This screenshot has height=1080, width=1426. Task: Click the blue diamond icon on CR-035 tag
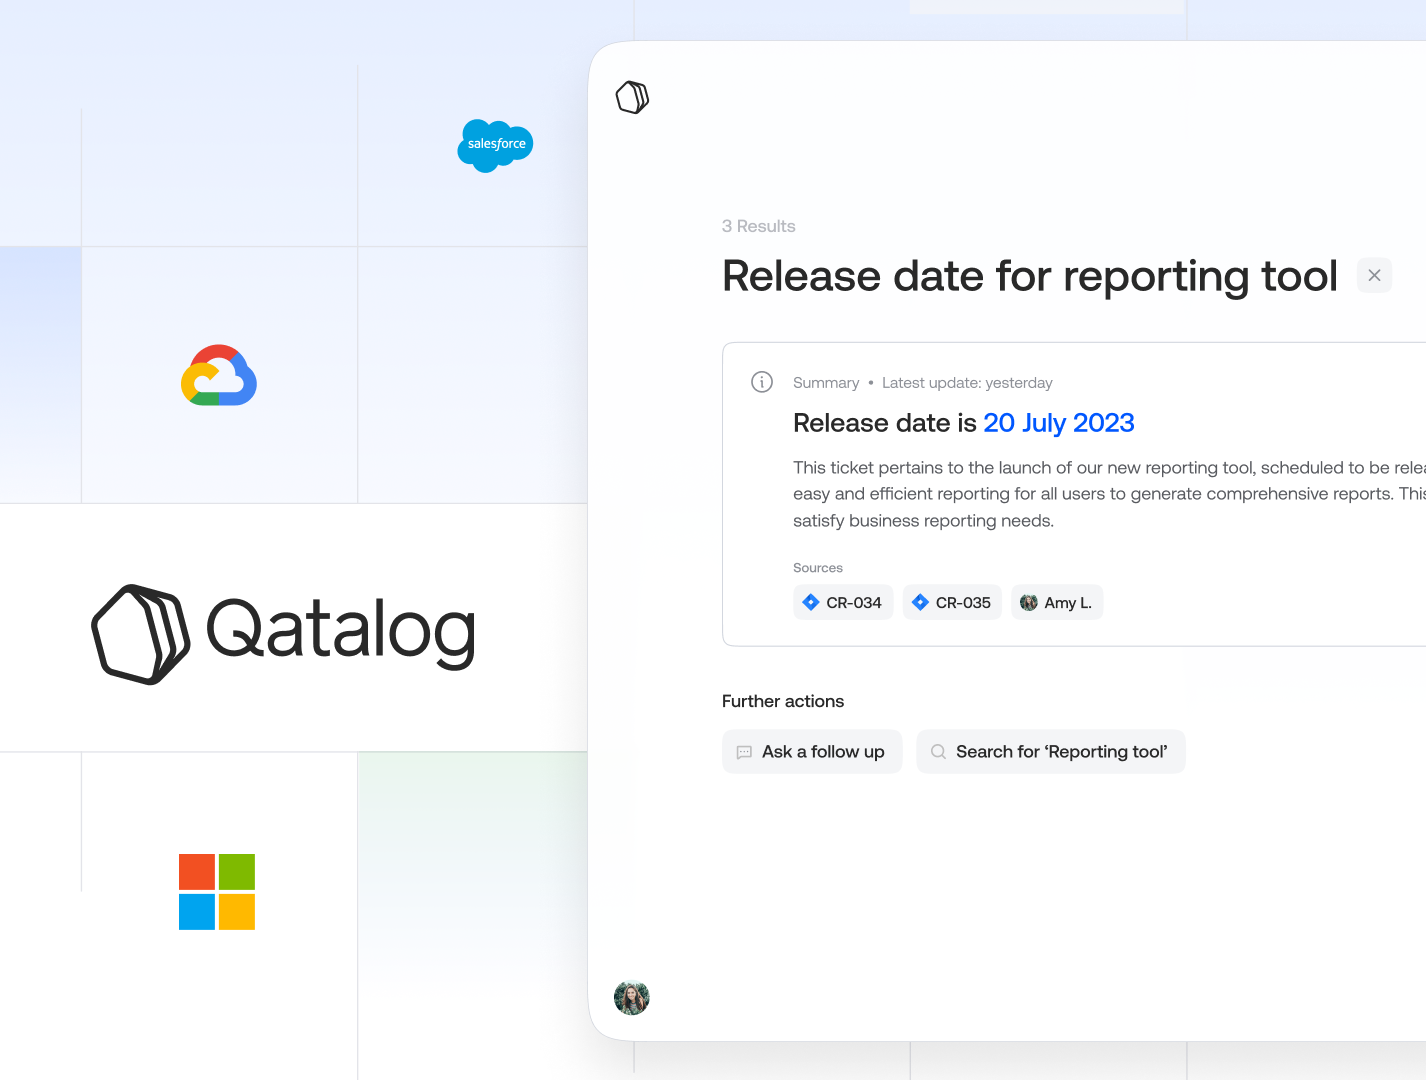click(x=920, y=602)
